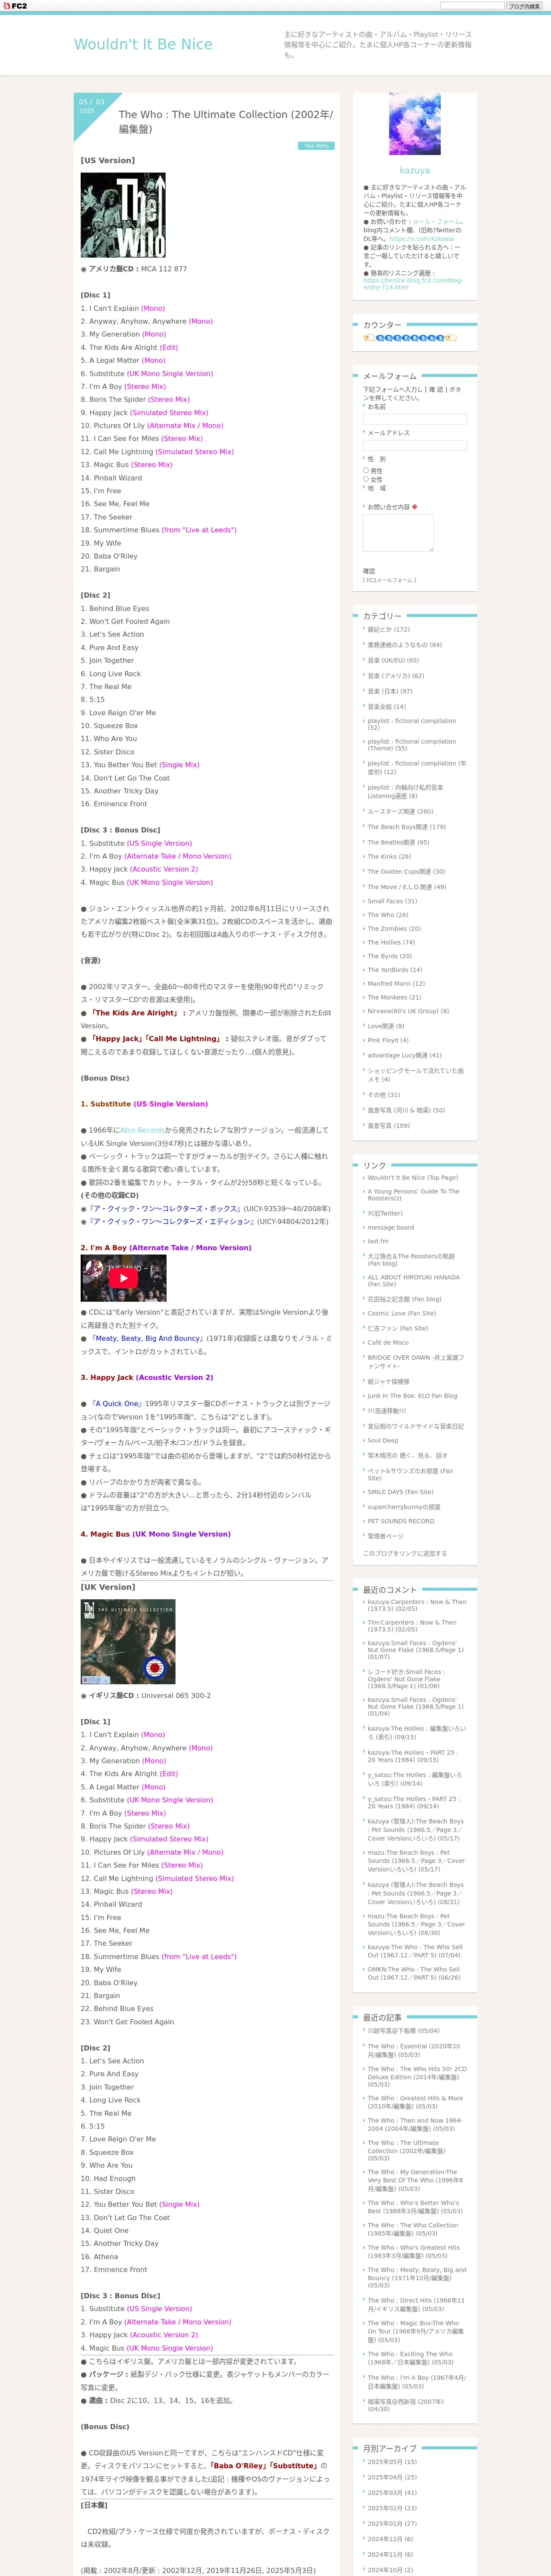Screen dimensions: 551x2576
Task: Open the US version album cover image
Action: [123, 215]
